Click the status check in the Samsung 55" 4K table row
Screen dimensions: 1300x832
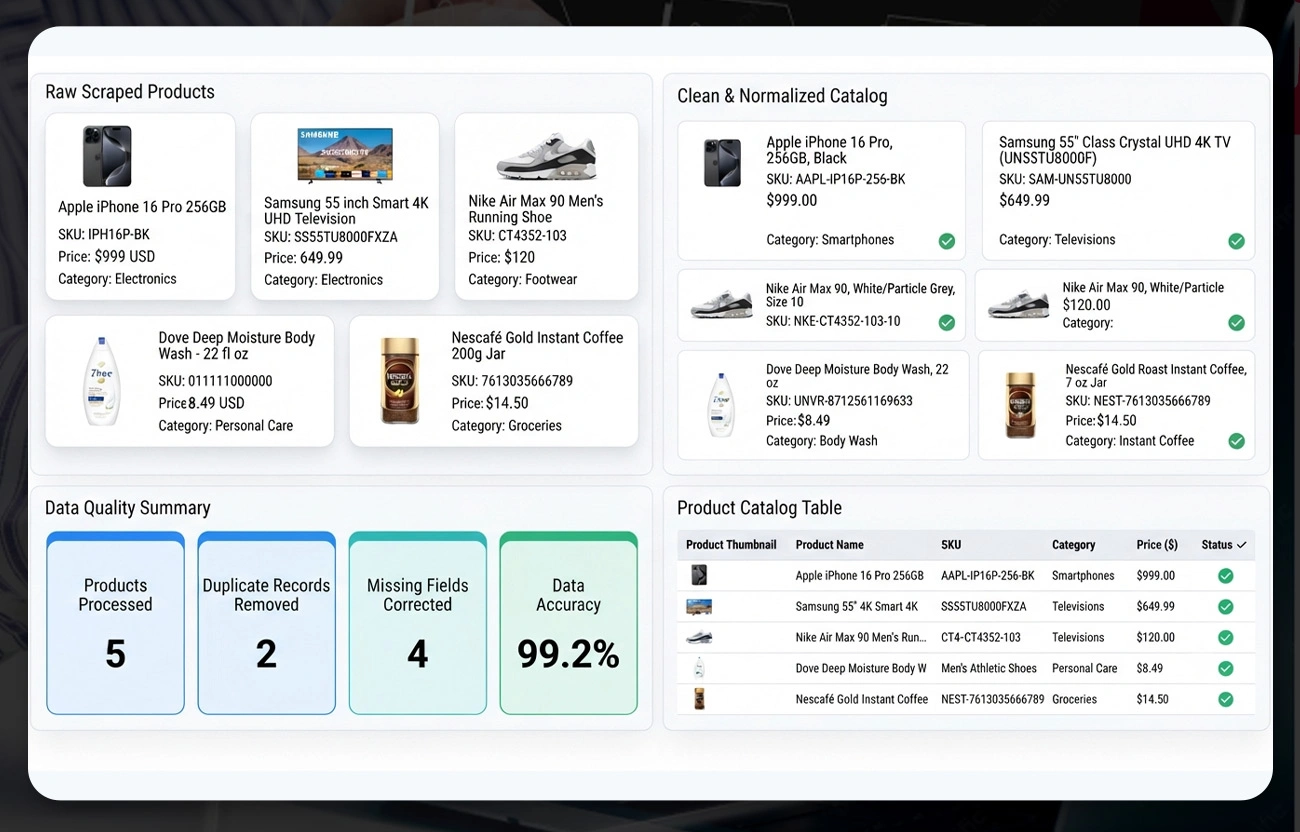[x=1225, y=607]
